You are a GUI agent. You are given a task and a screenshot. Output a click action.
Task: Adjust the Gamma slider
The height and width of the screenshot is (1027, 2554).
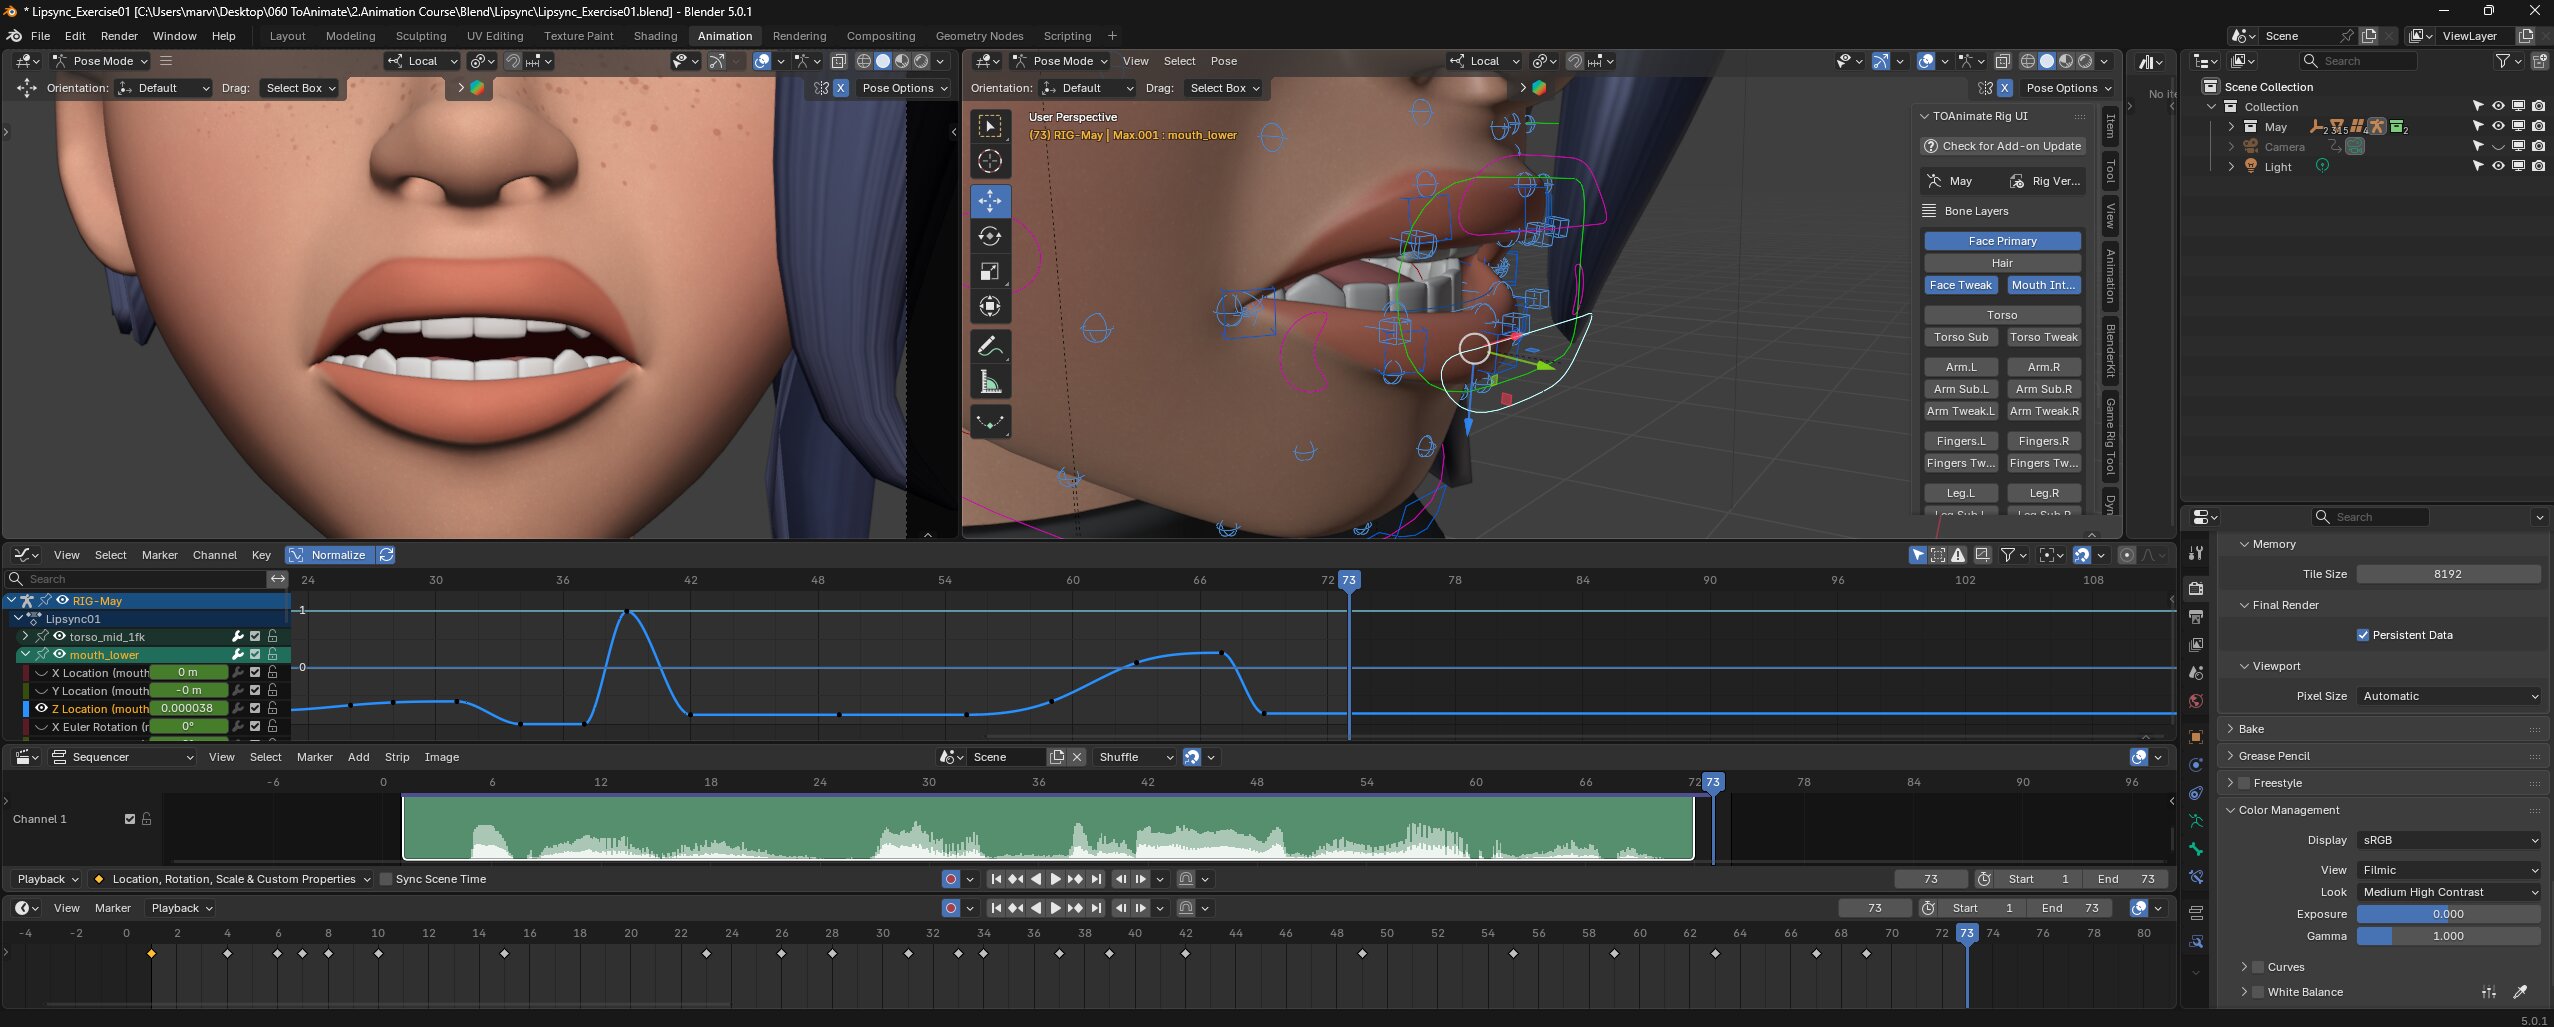click(x=2448, y=936)
